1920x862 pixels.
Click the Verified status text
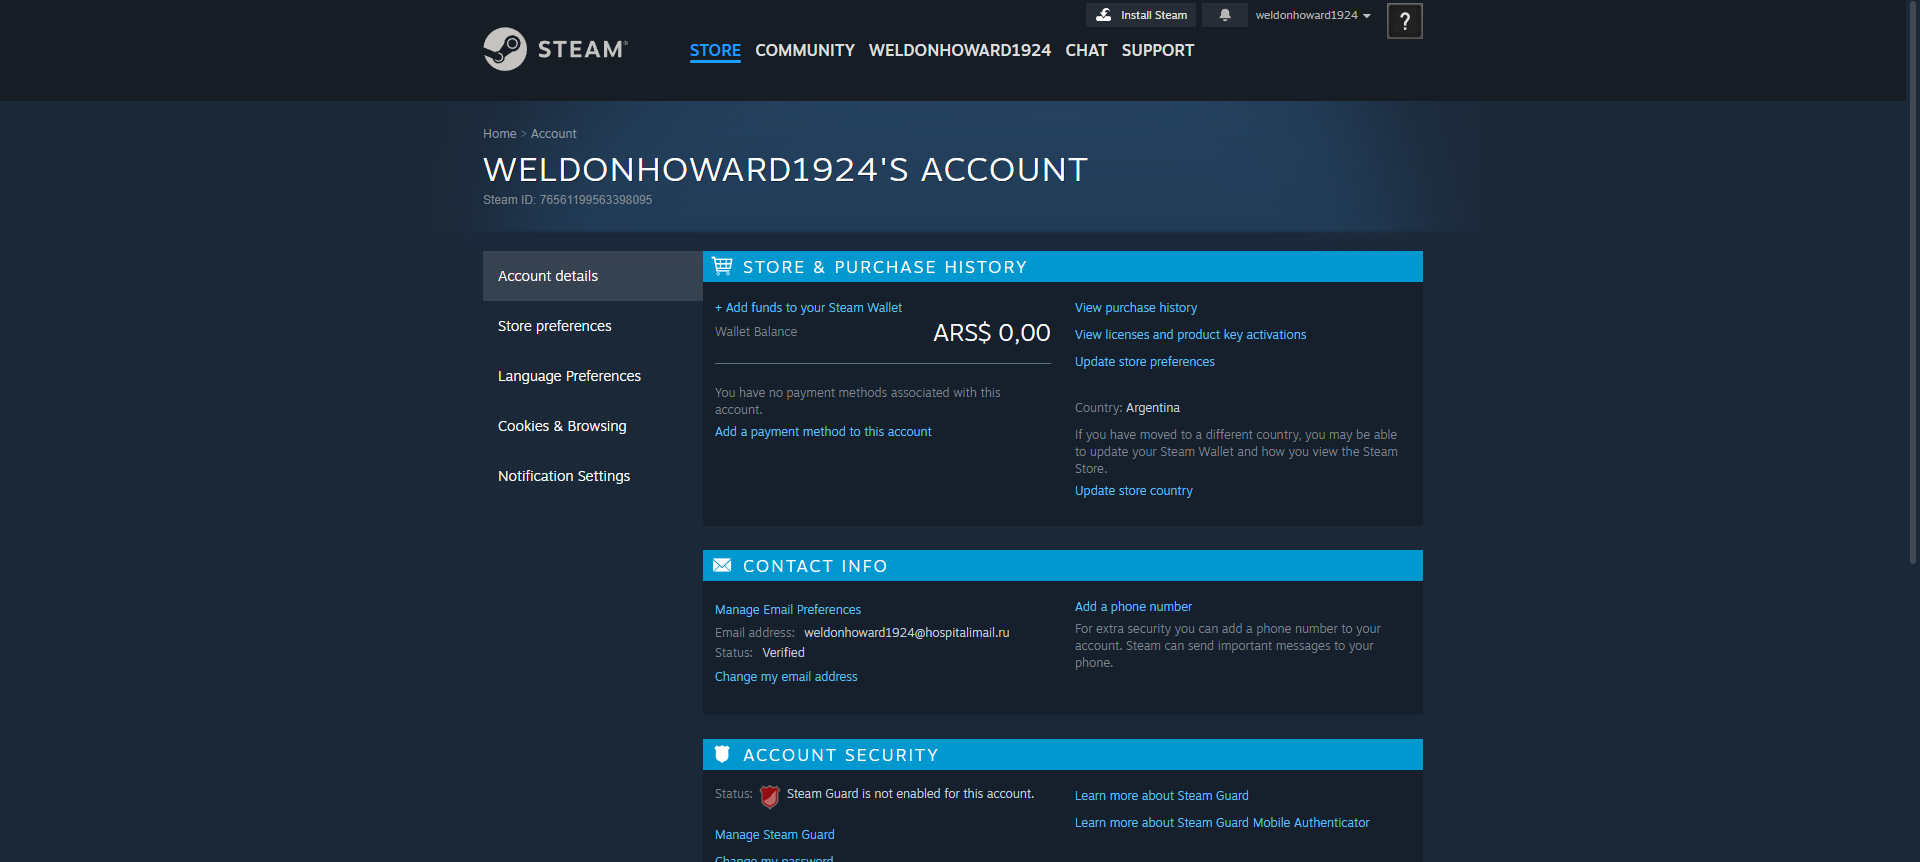pyautogui.click(x=783, y=653)
